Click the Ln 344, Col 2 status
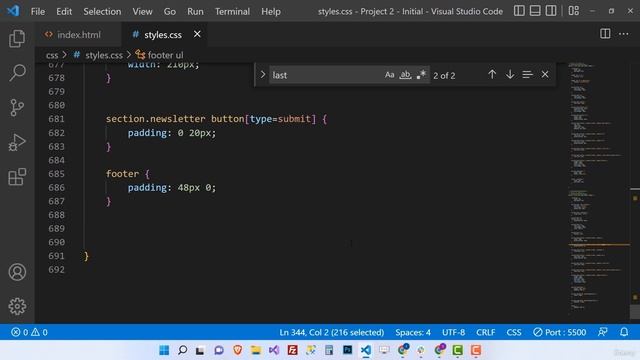640x360 pixels. coord(331,332)
